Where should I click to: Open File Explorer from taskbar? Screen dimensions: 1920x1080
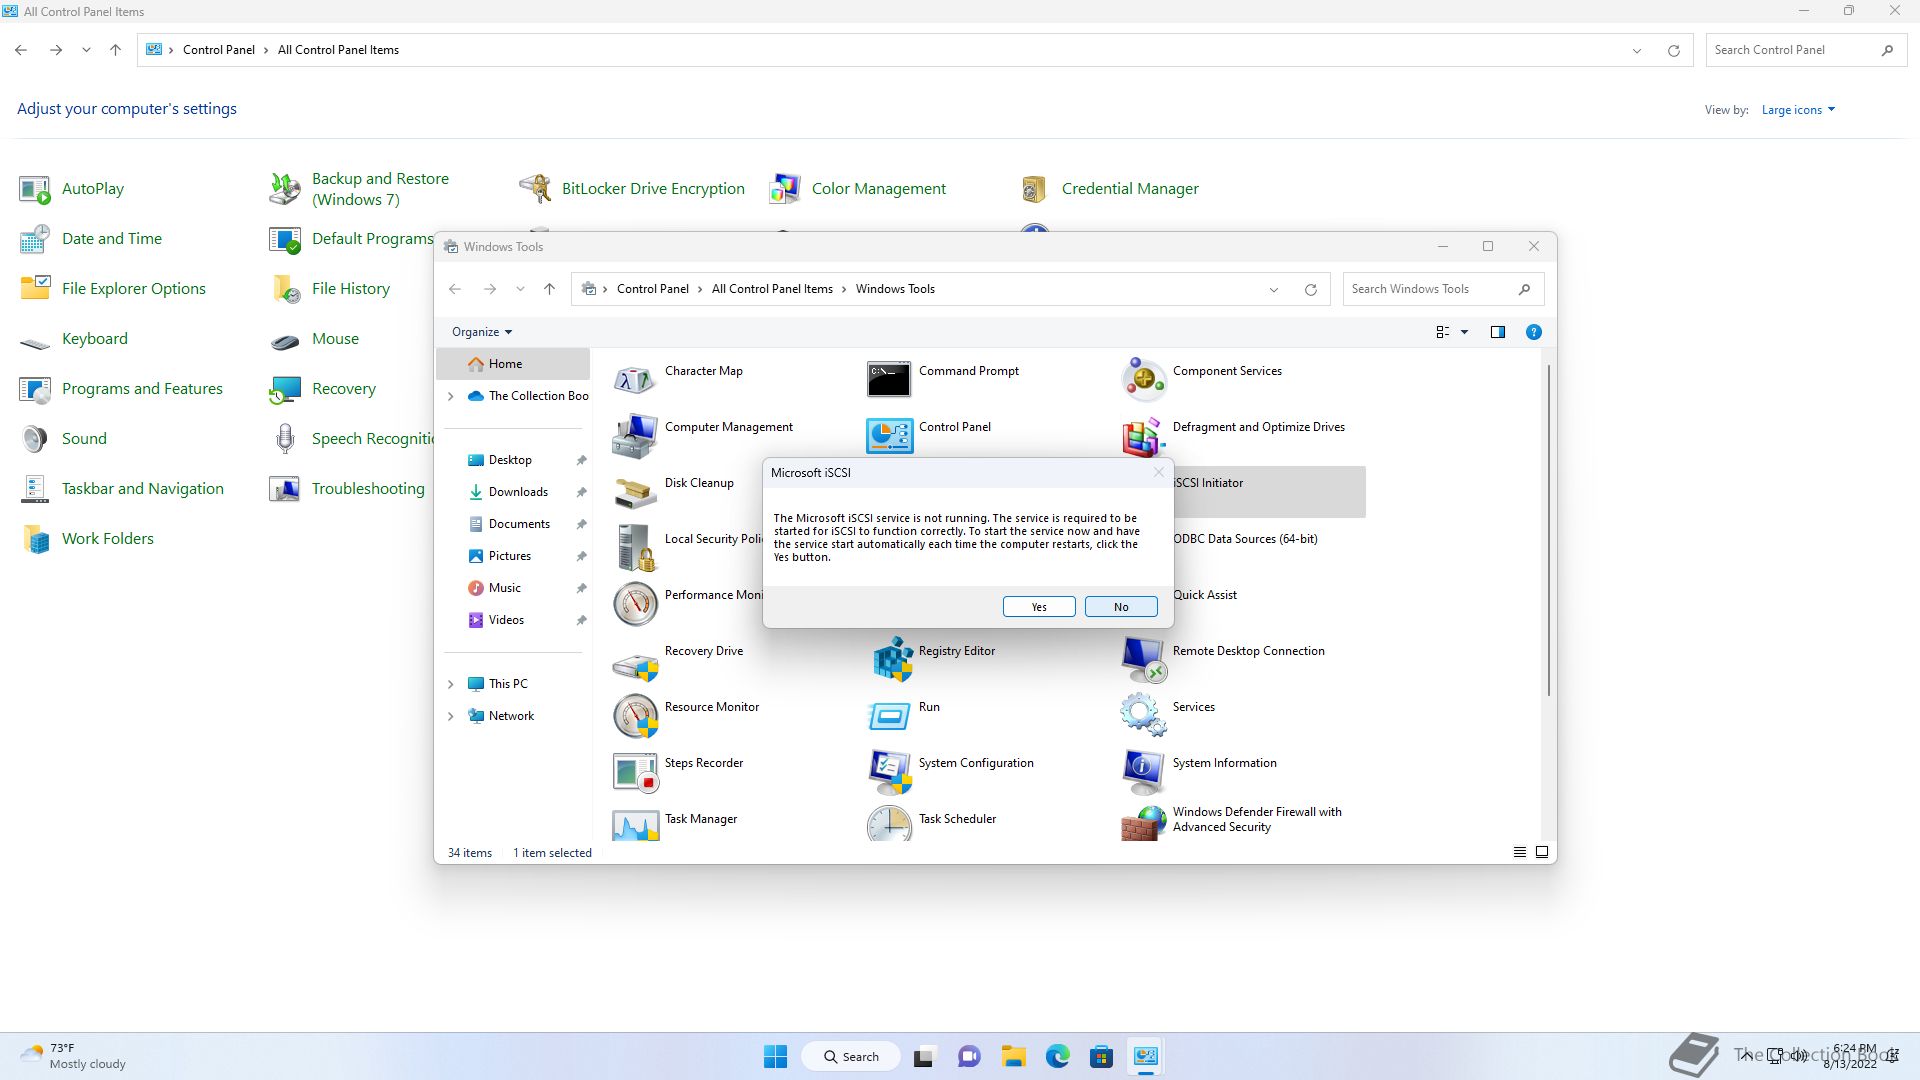click(x=1013, y=1056)
